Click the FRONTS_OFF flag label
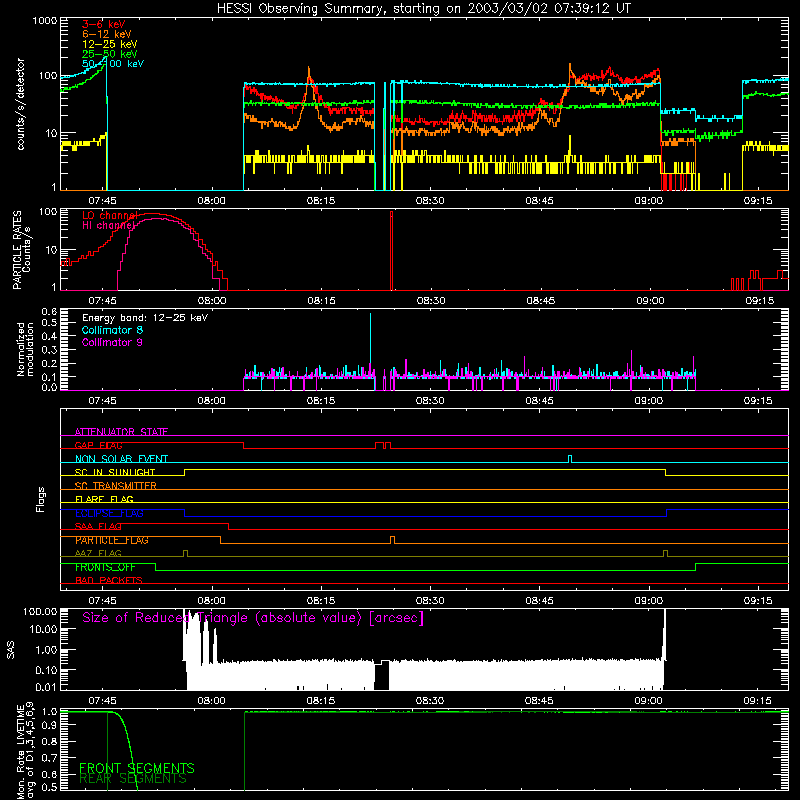The image size is (800, 800). click(105, 567)
